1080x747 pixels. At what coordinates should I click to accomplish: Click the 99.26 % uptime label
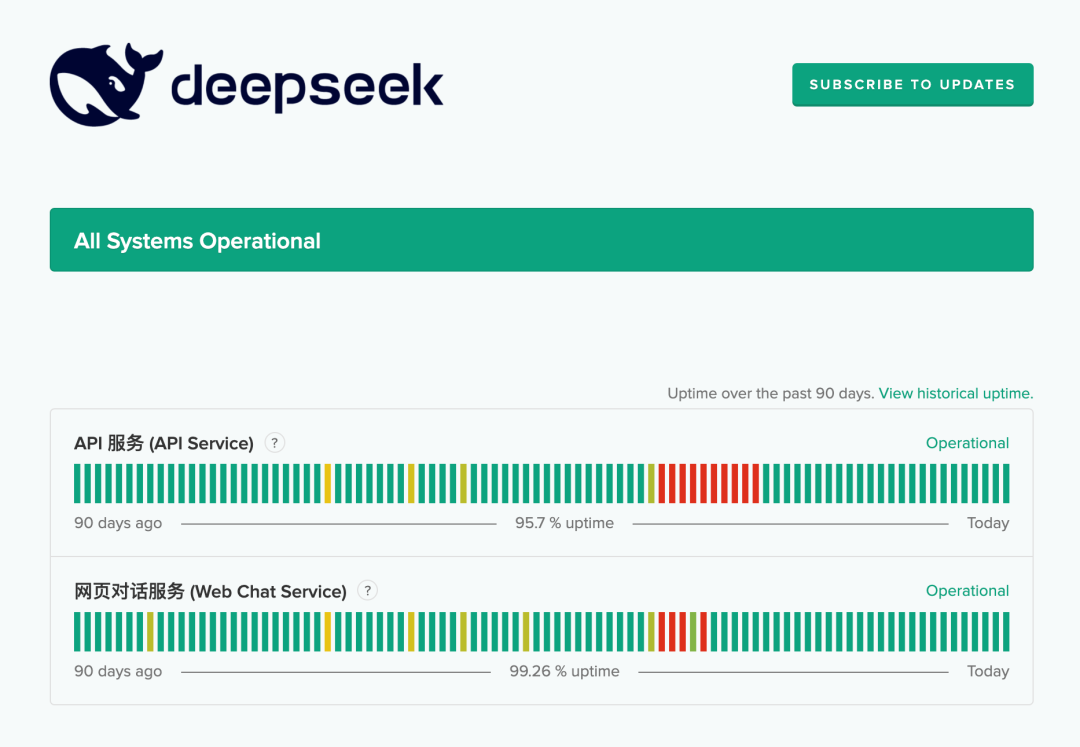click(564, 671)
